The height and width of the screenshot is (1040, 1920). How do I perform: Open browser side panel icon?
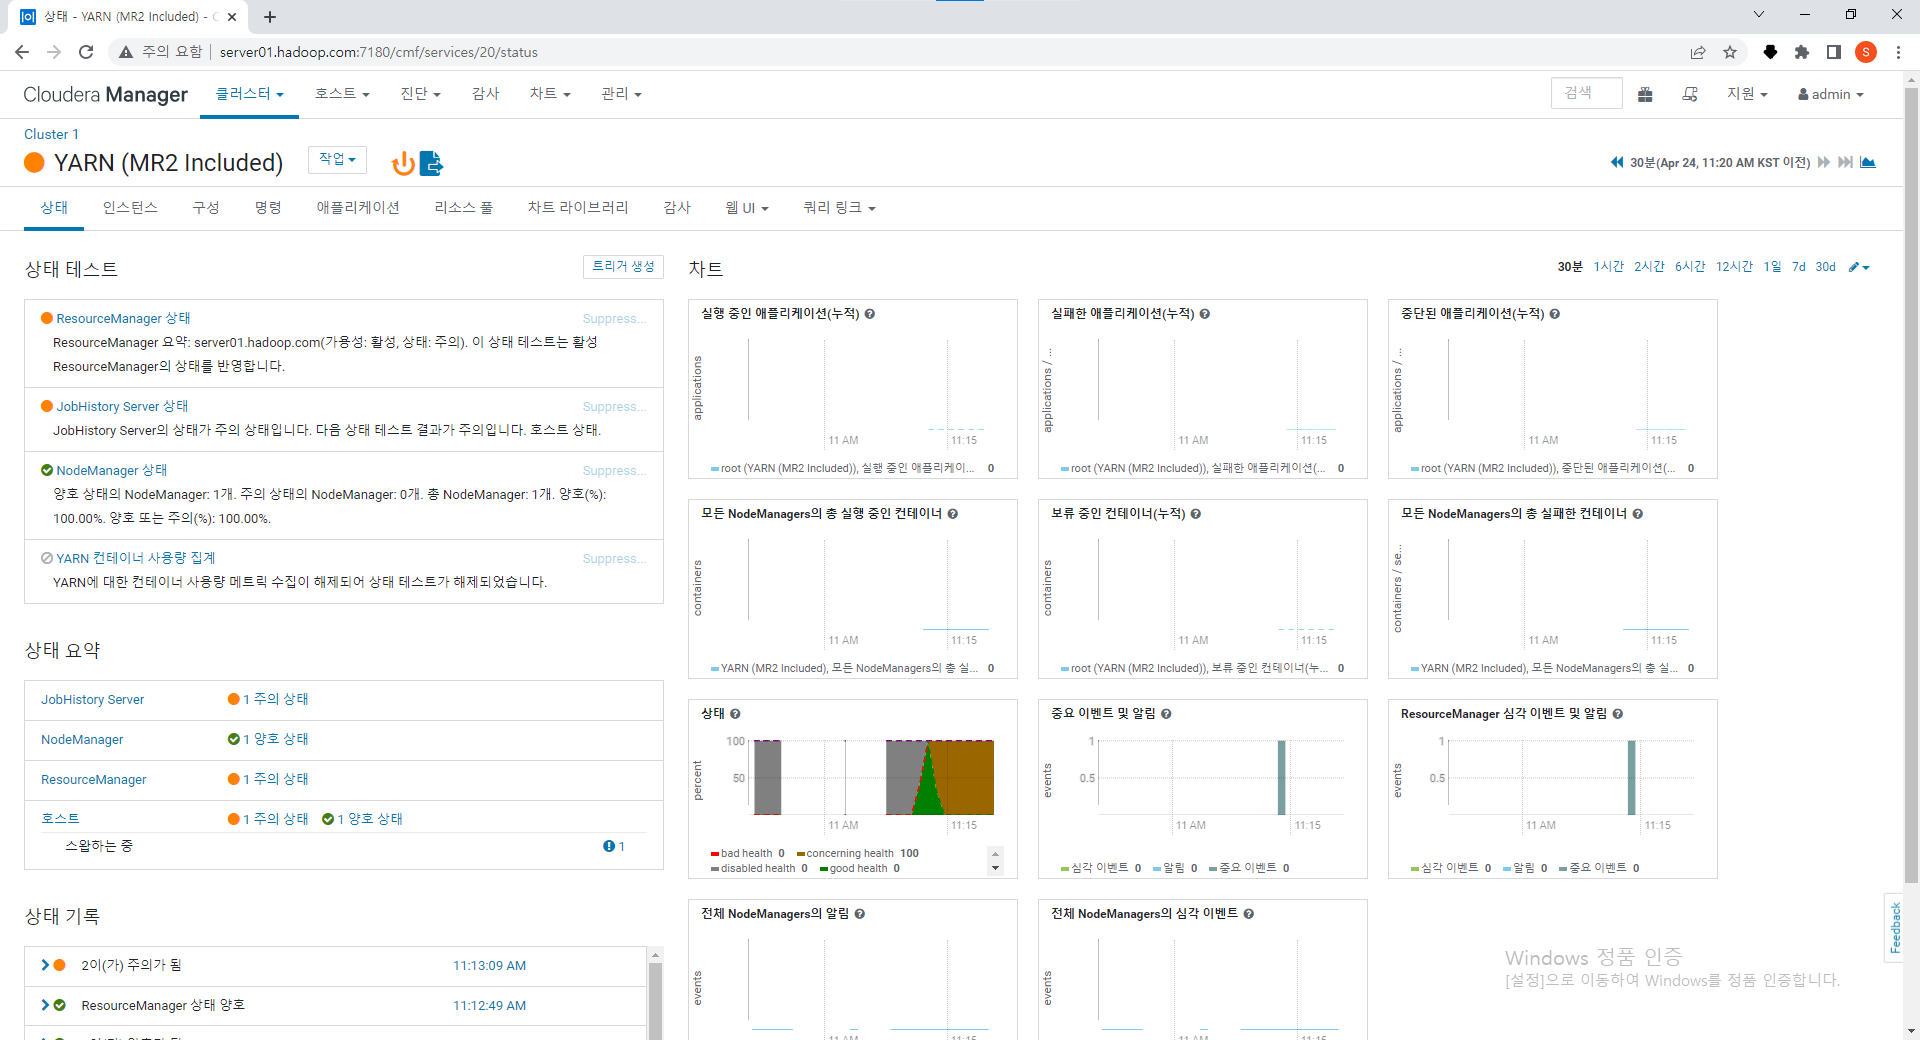point(1834,52)
